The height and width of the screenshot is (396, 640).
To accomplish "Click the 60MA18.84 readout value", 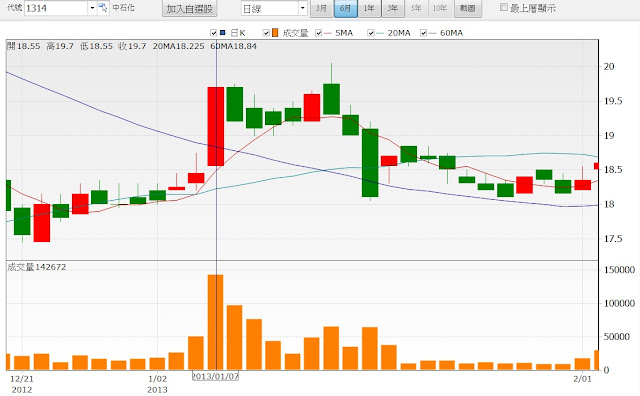I will [x=233, y=46].
